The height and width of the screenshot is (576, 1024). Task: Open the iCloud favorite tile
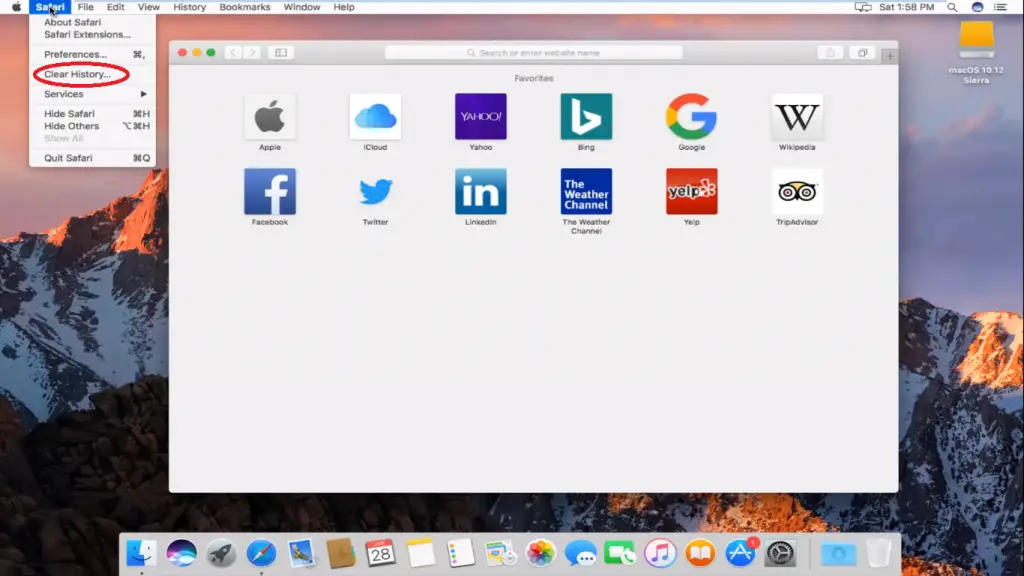[x=376, y=117]
